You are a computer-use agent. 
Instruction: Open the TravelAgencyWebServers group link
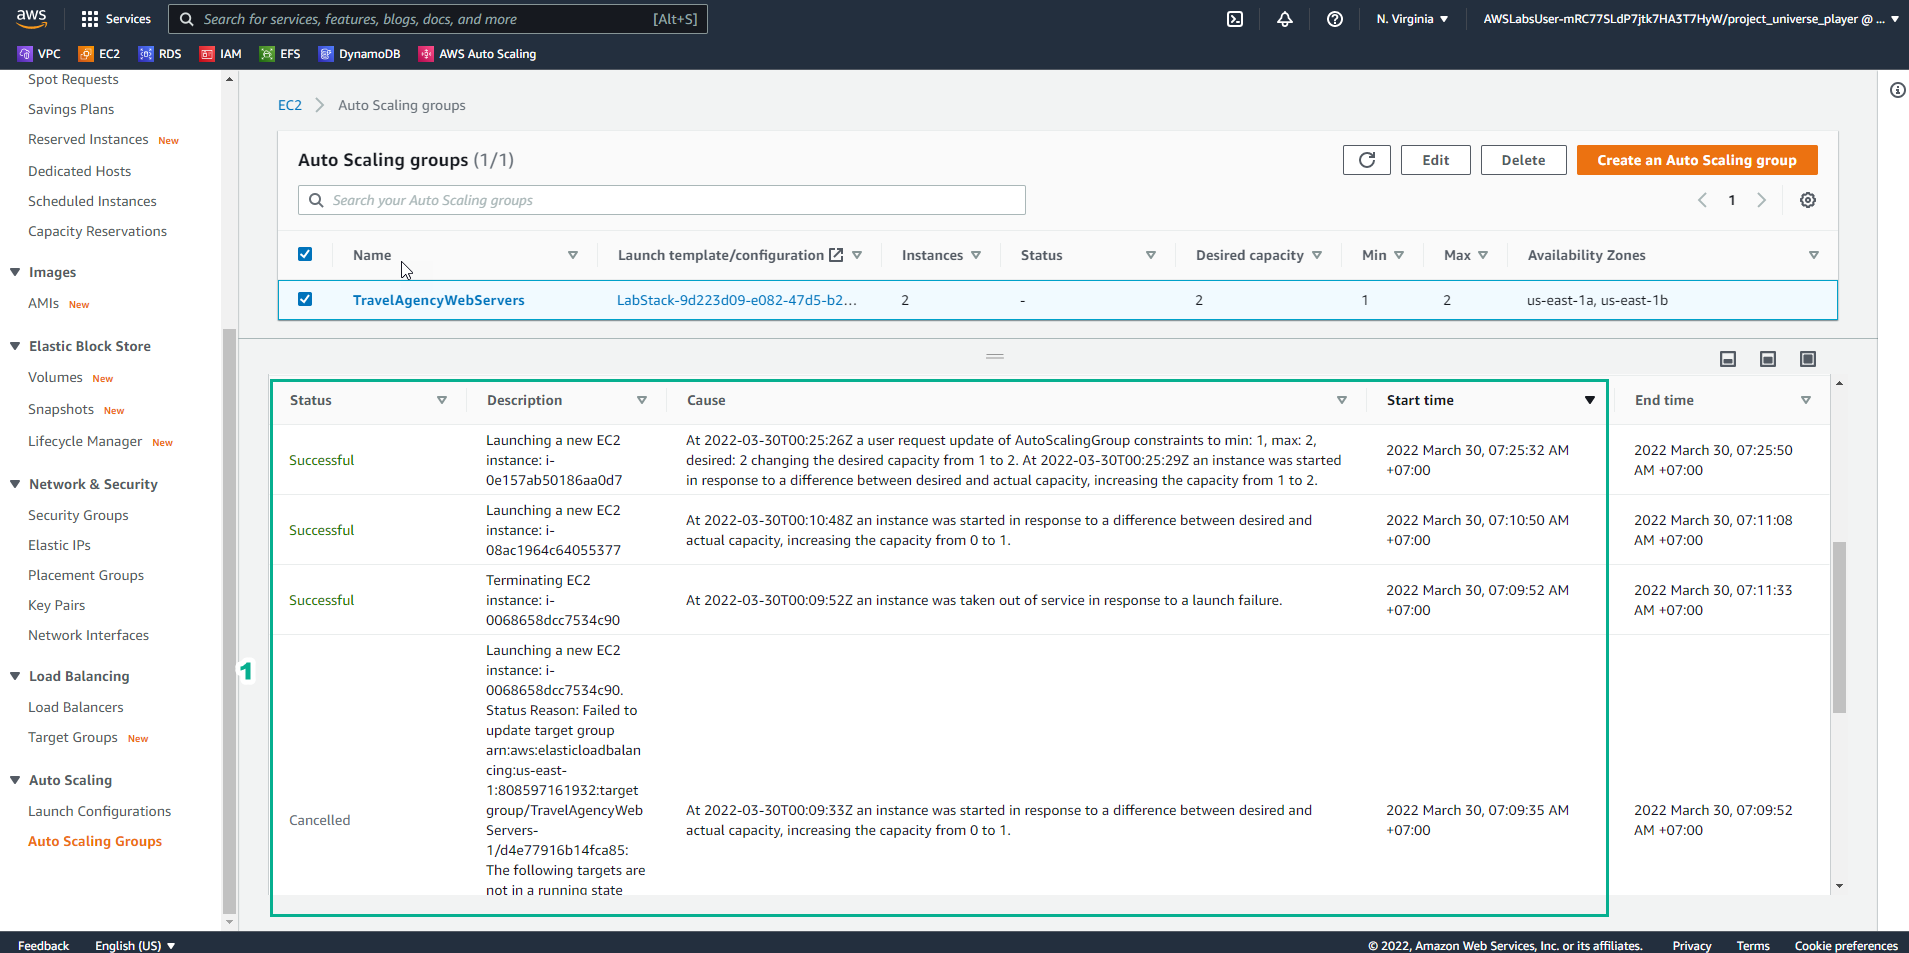coord(438,300)
